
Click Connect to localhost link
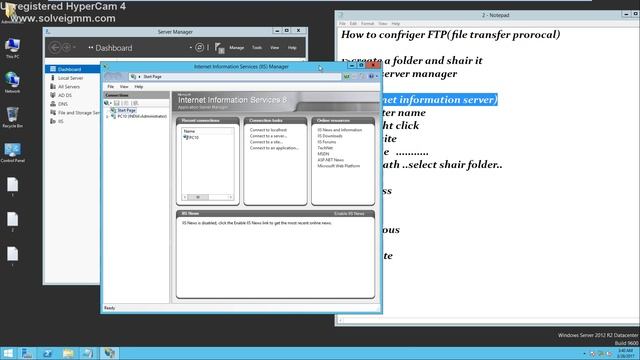[268, 130]
